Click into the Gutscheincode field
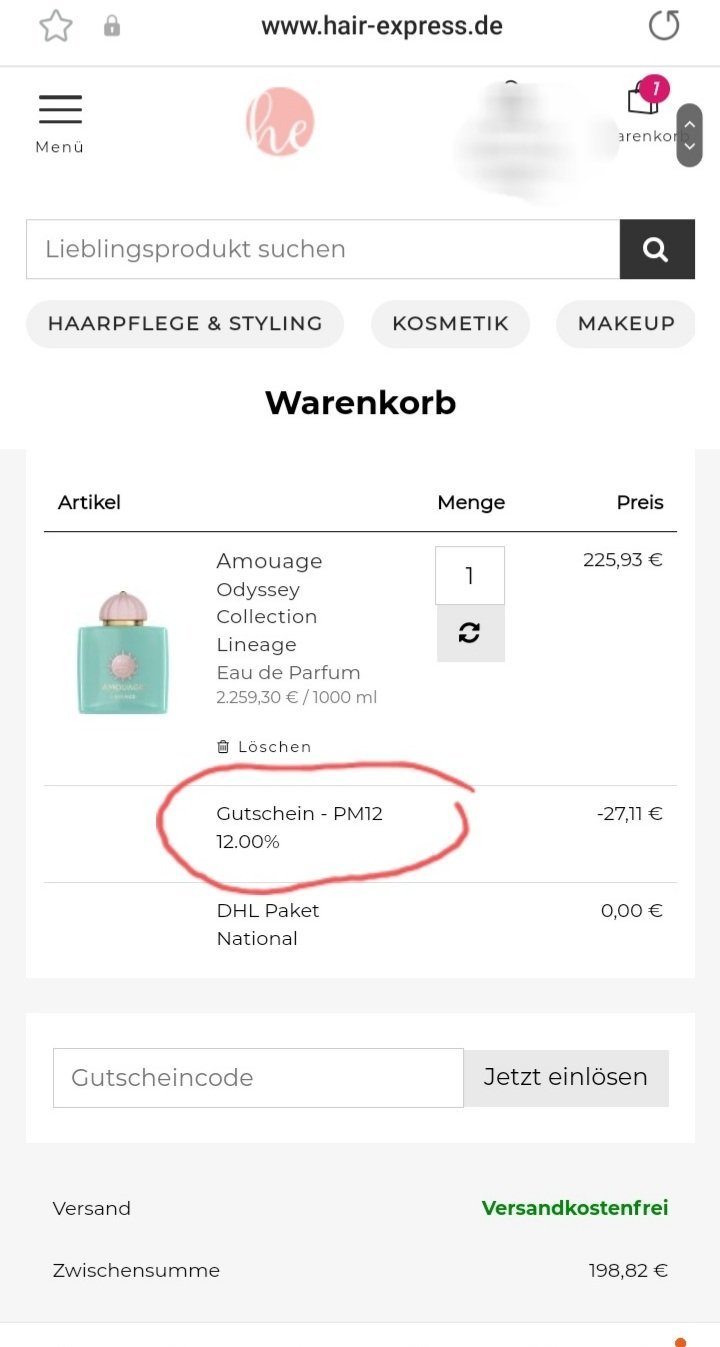Viewport: 720px width, 1347px height. [258, 1078]
